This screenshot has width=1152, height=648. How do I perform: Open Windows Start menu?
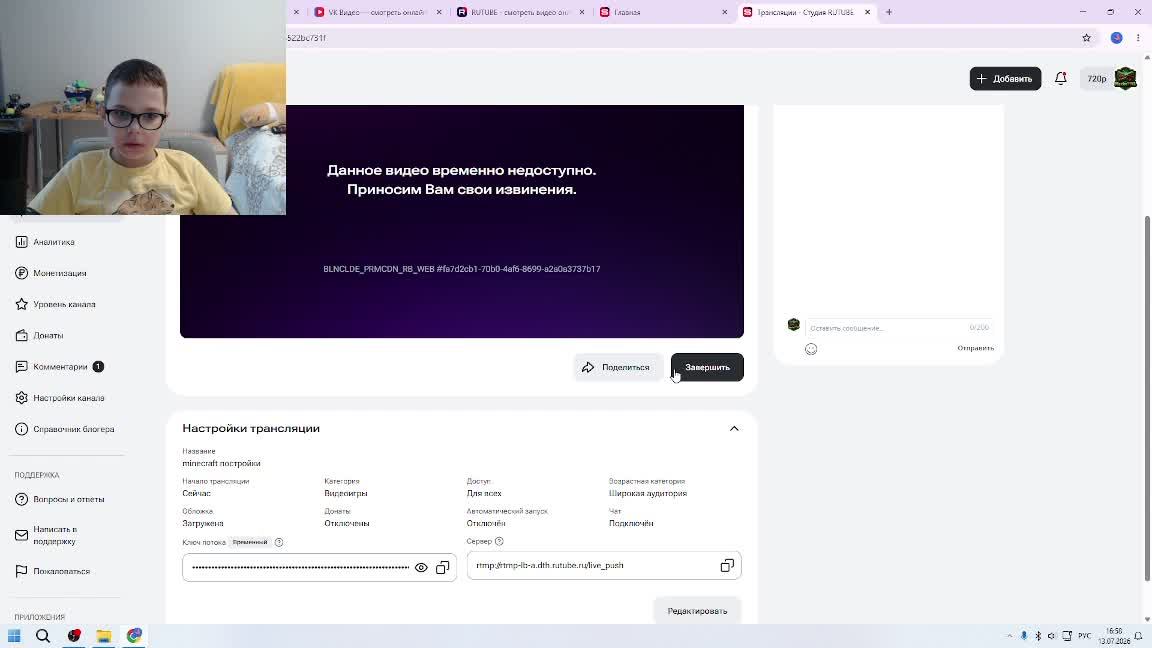click(14, 636)
